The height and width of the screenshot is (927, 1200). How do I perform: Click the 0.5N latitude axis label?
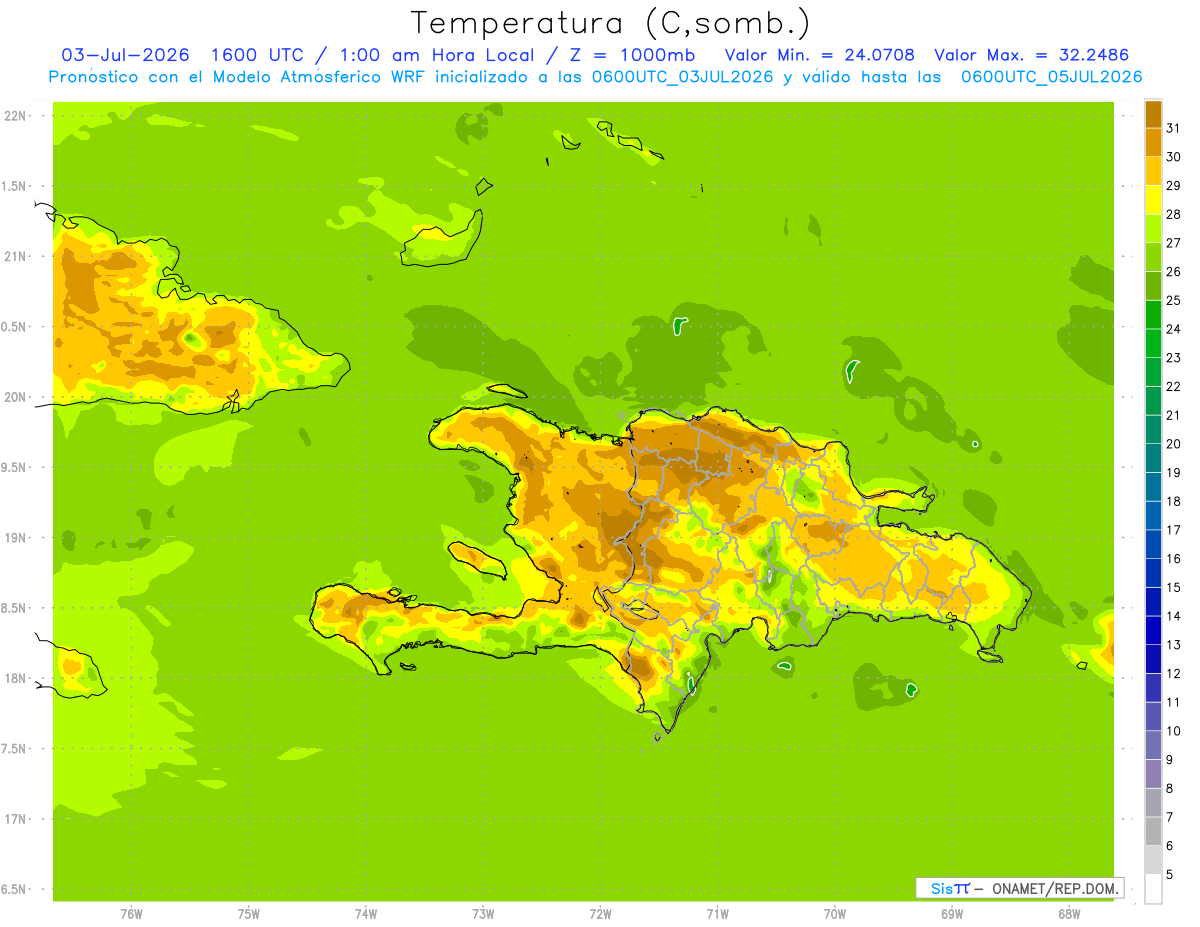click(x=14, y=327)
